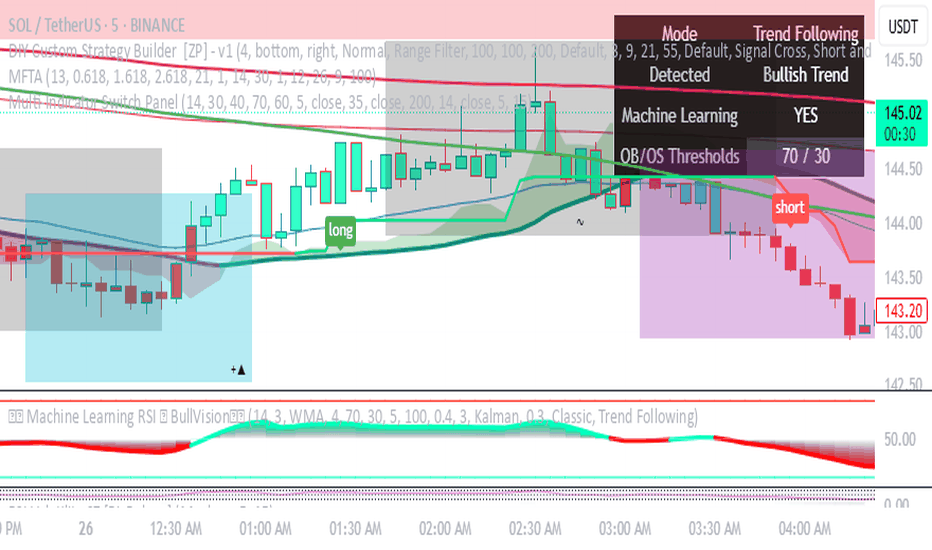Click the 03:00 AM time axis label
The width and height of the screenshot is (932, 550).
coord(625,529)
